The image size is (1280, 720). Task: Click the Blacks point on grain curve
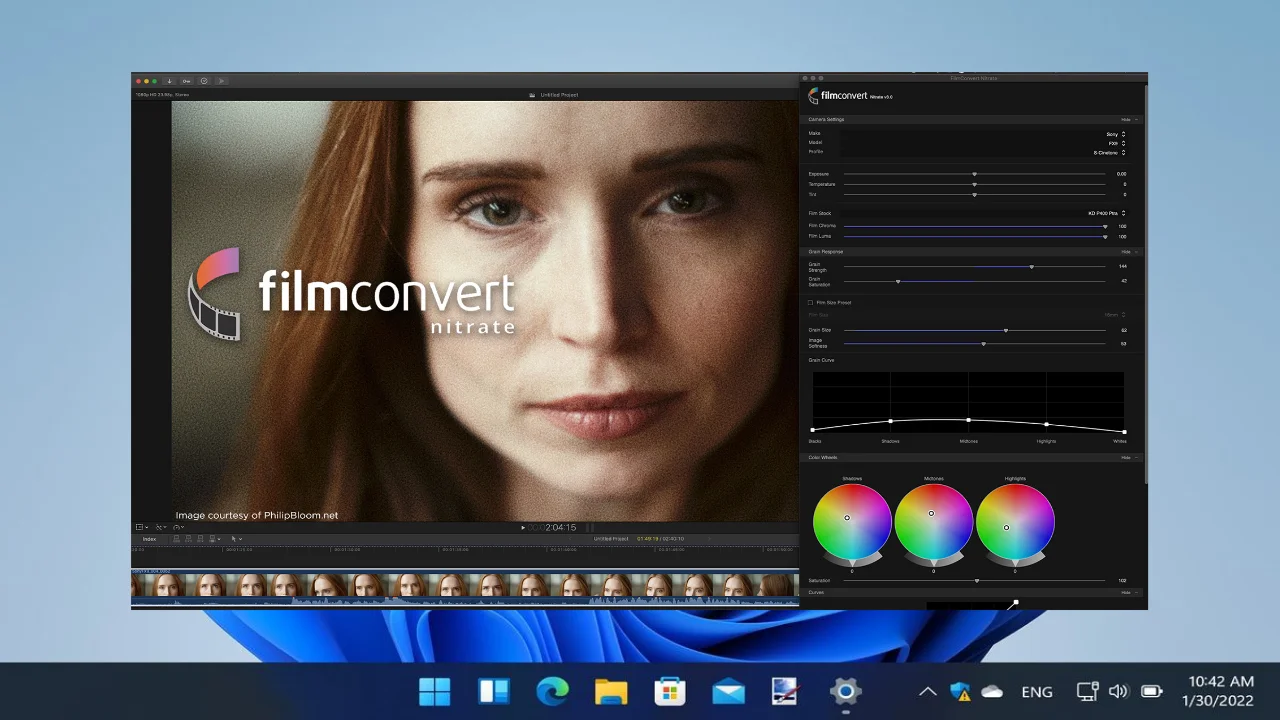point(813,430)
